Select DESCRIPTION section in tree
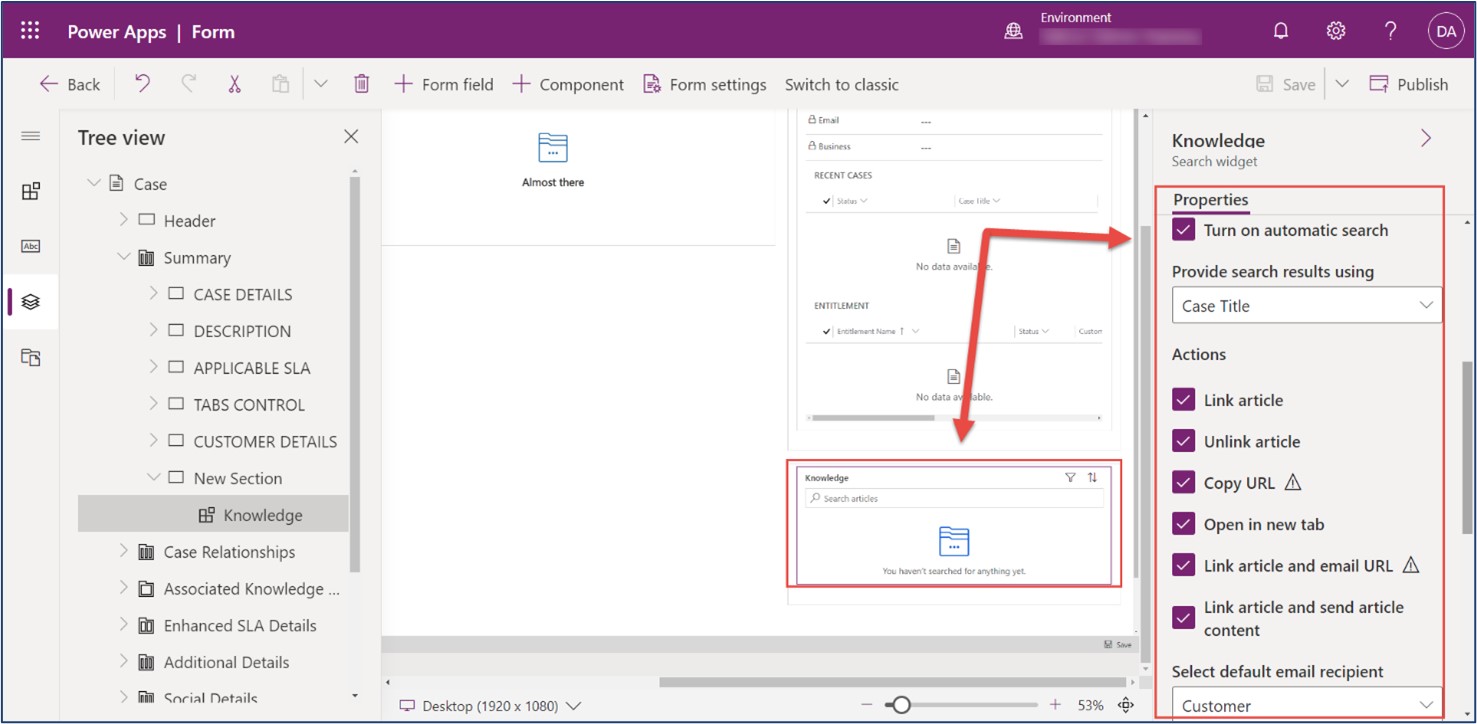 pyautogui.click(x=242, y=331)
